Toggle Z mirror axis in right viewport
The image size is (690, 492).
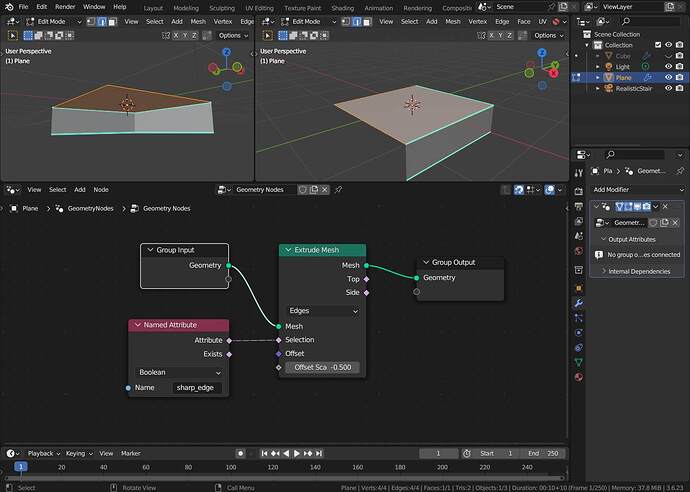(x=509, y=35)
